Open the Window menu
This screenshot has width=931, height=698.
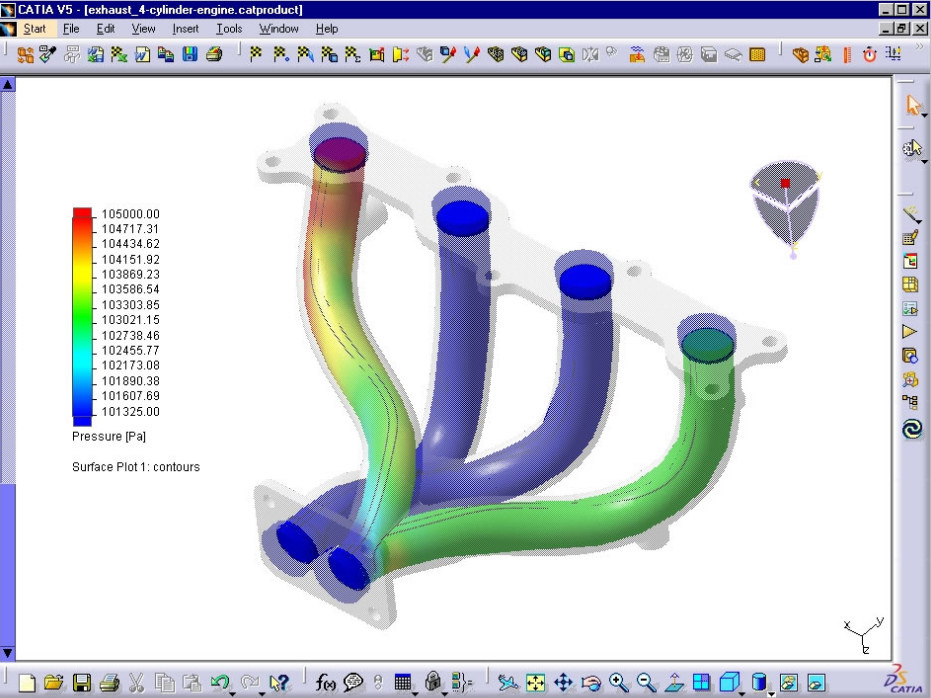tap(278, 28)
